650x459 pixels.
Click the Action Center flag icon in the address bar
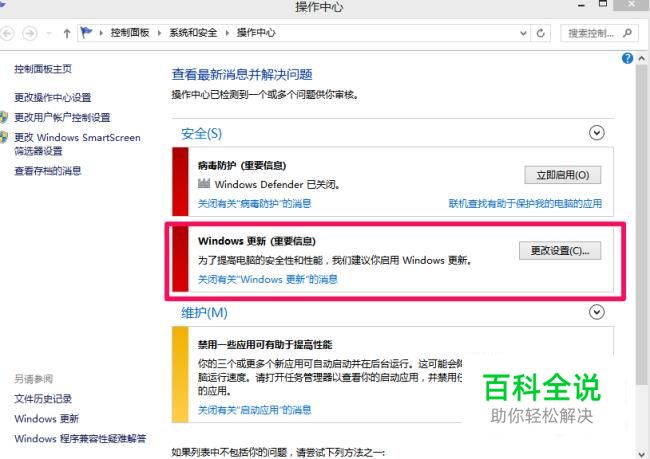pos(86,32)
